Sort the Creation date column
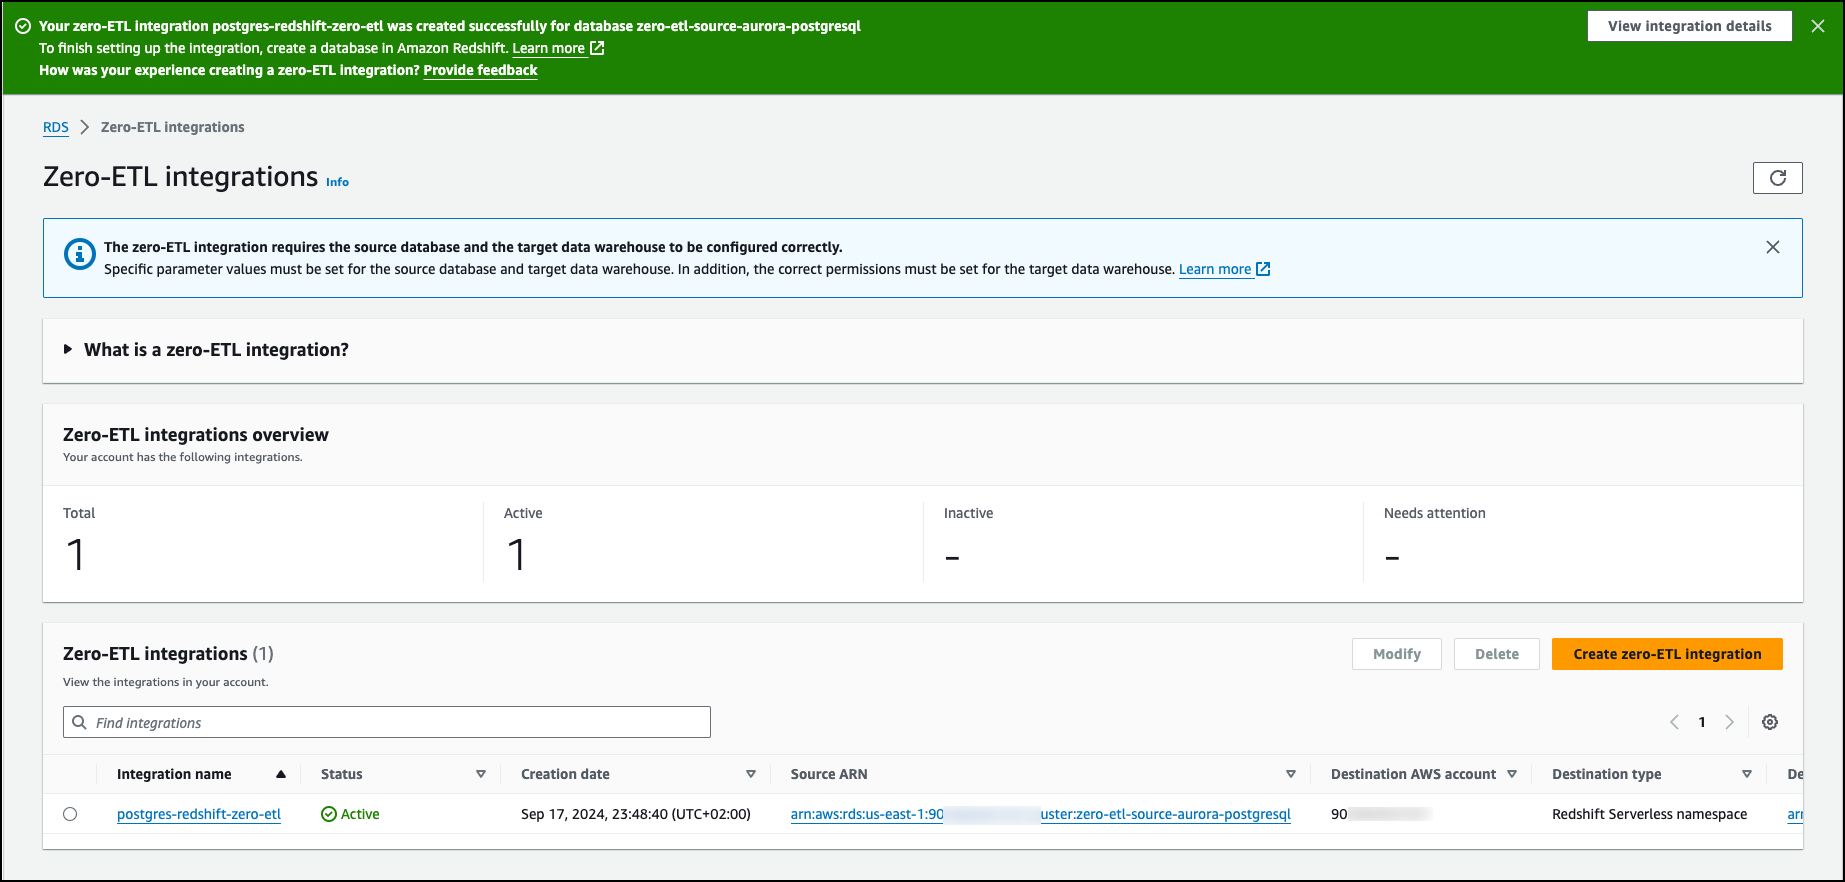The width and height of the screenshot is (1845, 882). tap(751, 774)
